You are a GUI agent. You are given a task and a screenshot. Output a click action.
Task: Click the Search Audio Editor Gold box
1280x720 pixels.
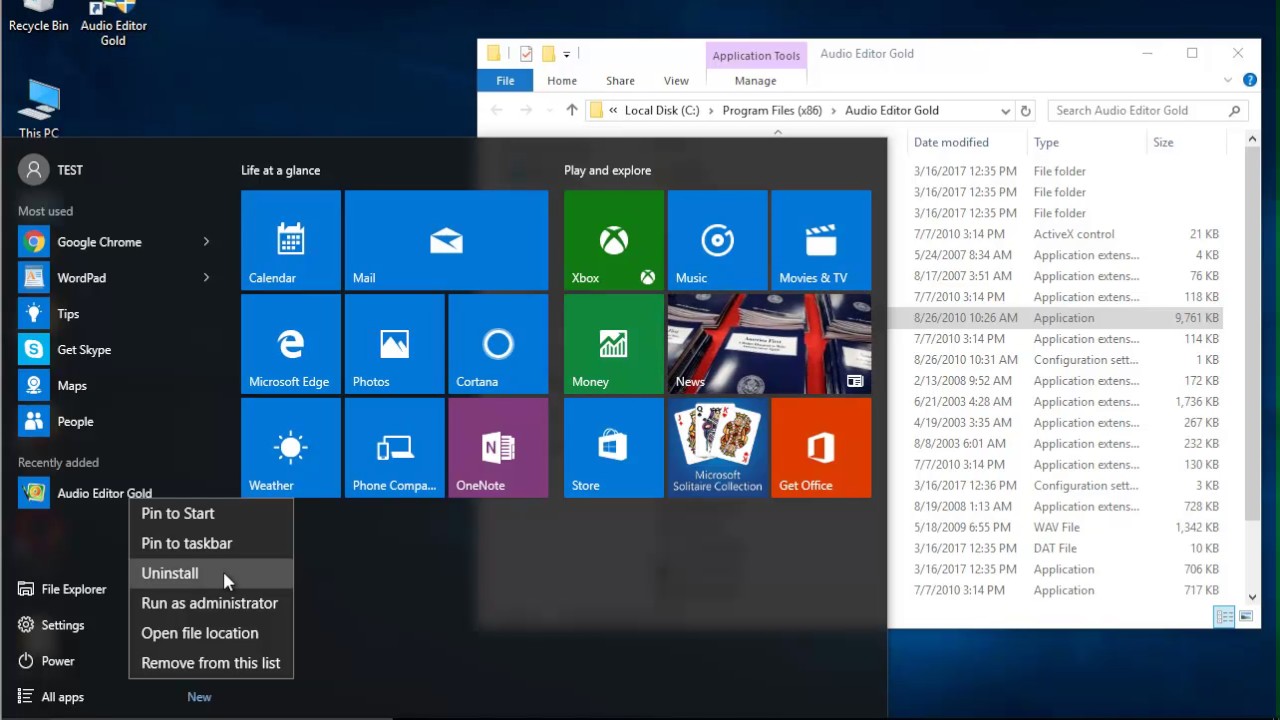(x=1147, y=111)
